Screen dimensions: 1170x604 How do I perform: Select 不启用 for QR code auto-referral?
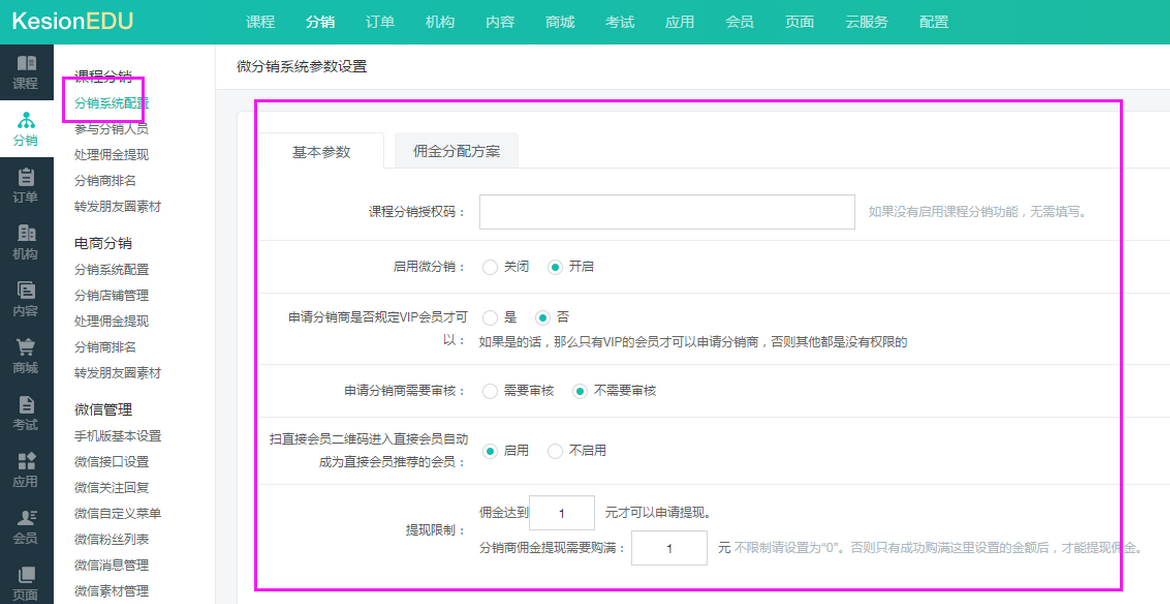point(555,451)
